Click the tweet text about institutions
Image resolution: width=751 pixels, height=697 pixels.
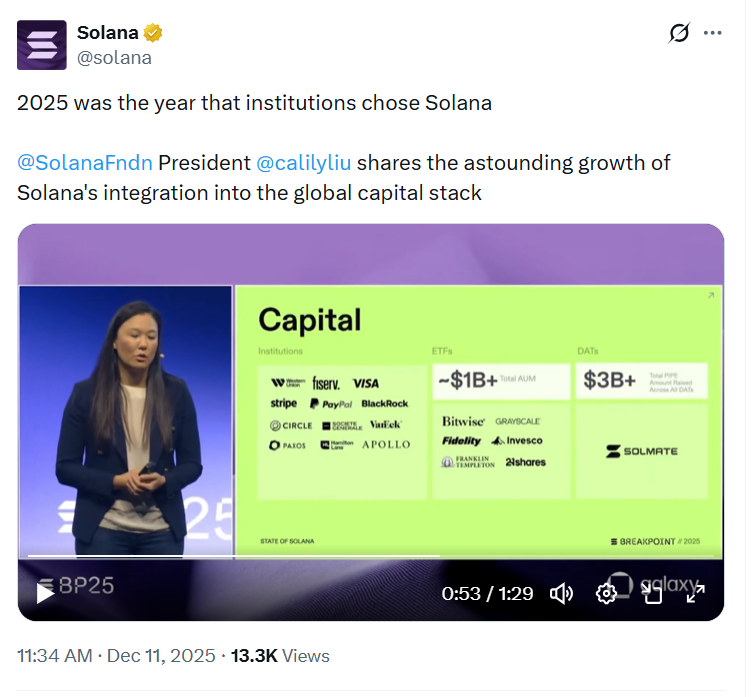[254, 103]
